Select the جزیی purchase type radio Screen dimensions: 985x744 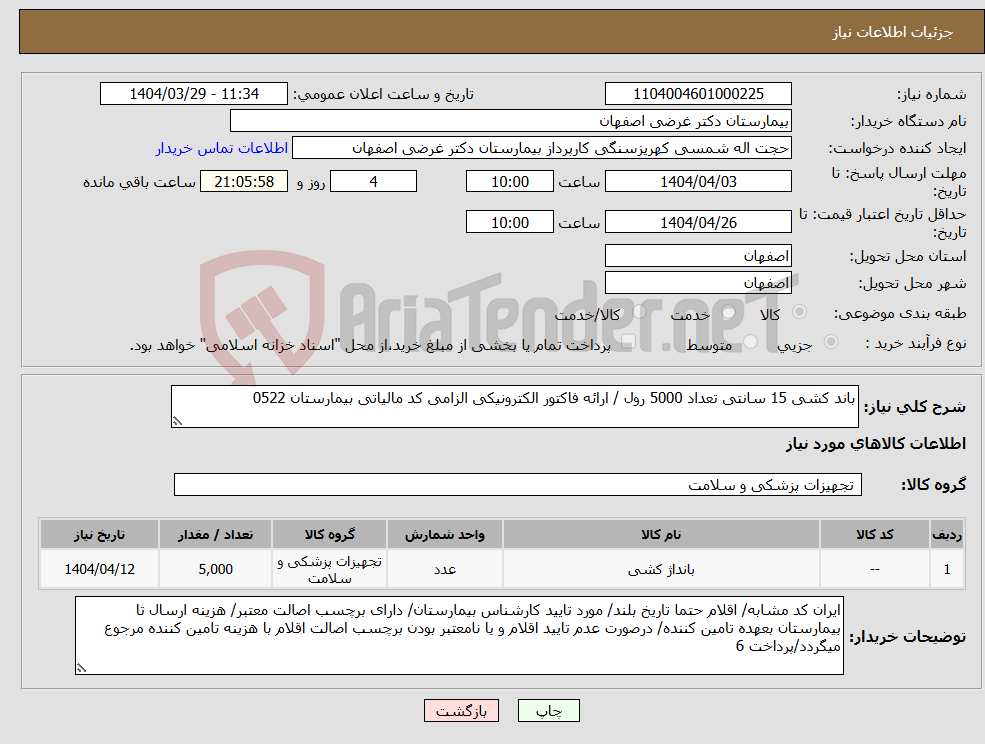pos(830,342)
